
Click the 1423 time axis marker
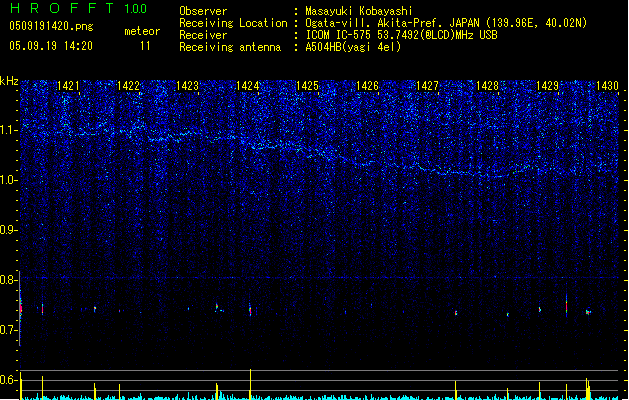[187, 86]
